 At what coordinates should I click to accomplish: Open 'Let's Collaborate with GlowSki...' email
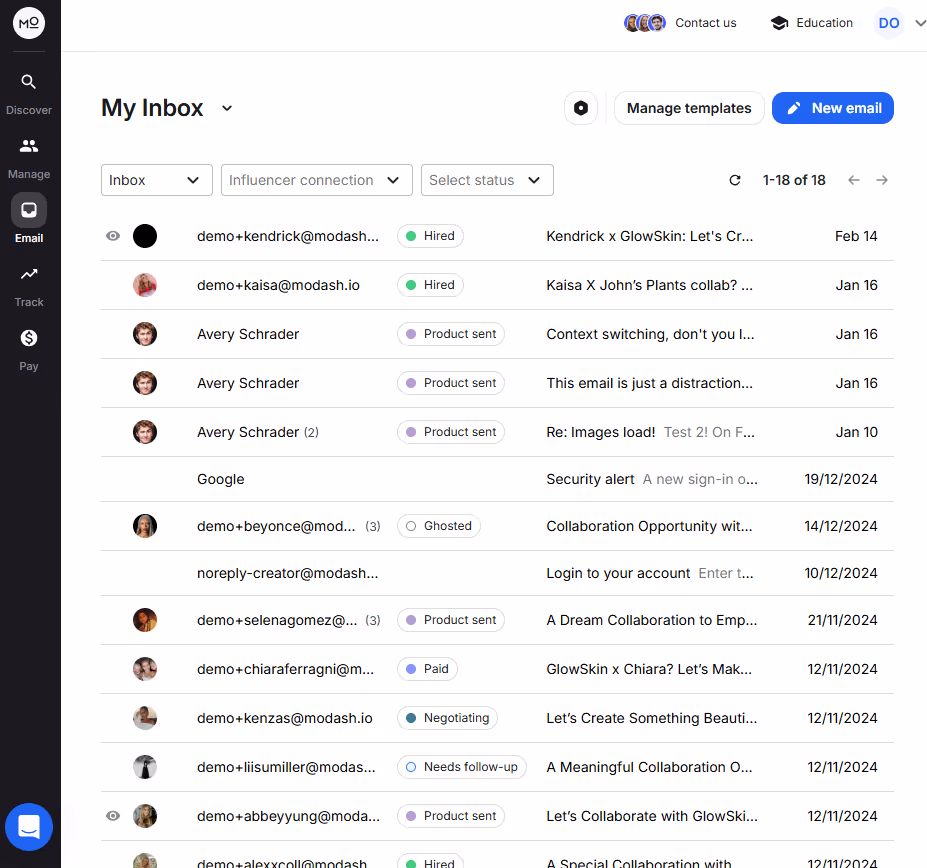point(652,816)
